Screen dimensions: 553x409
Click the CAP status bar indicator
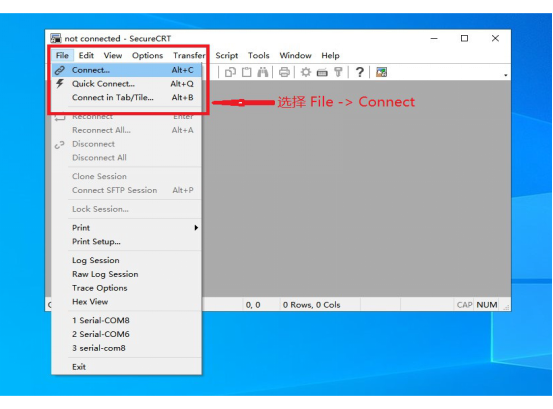point(464,305)
